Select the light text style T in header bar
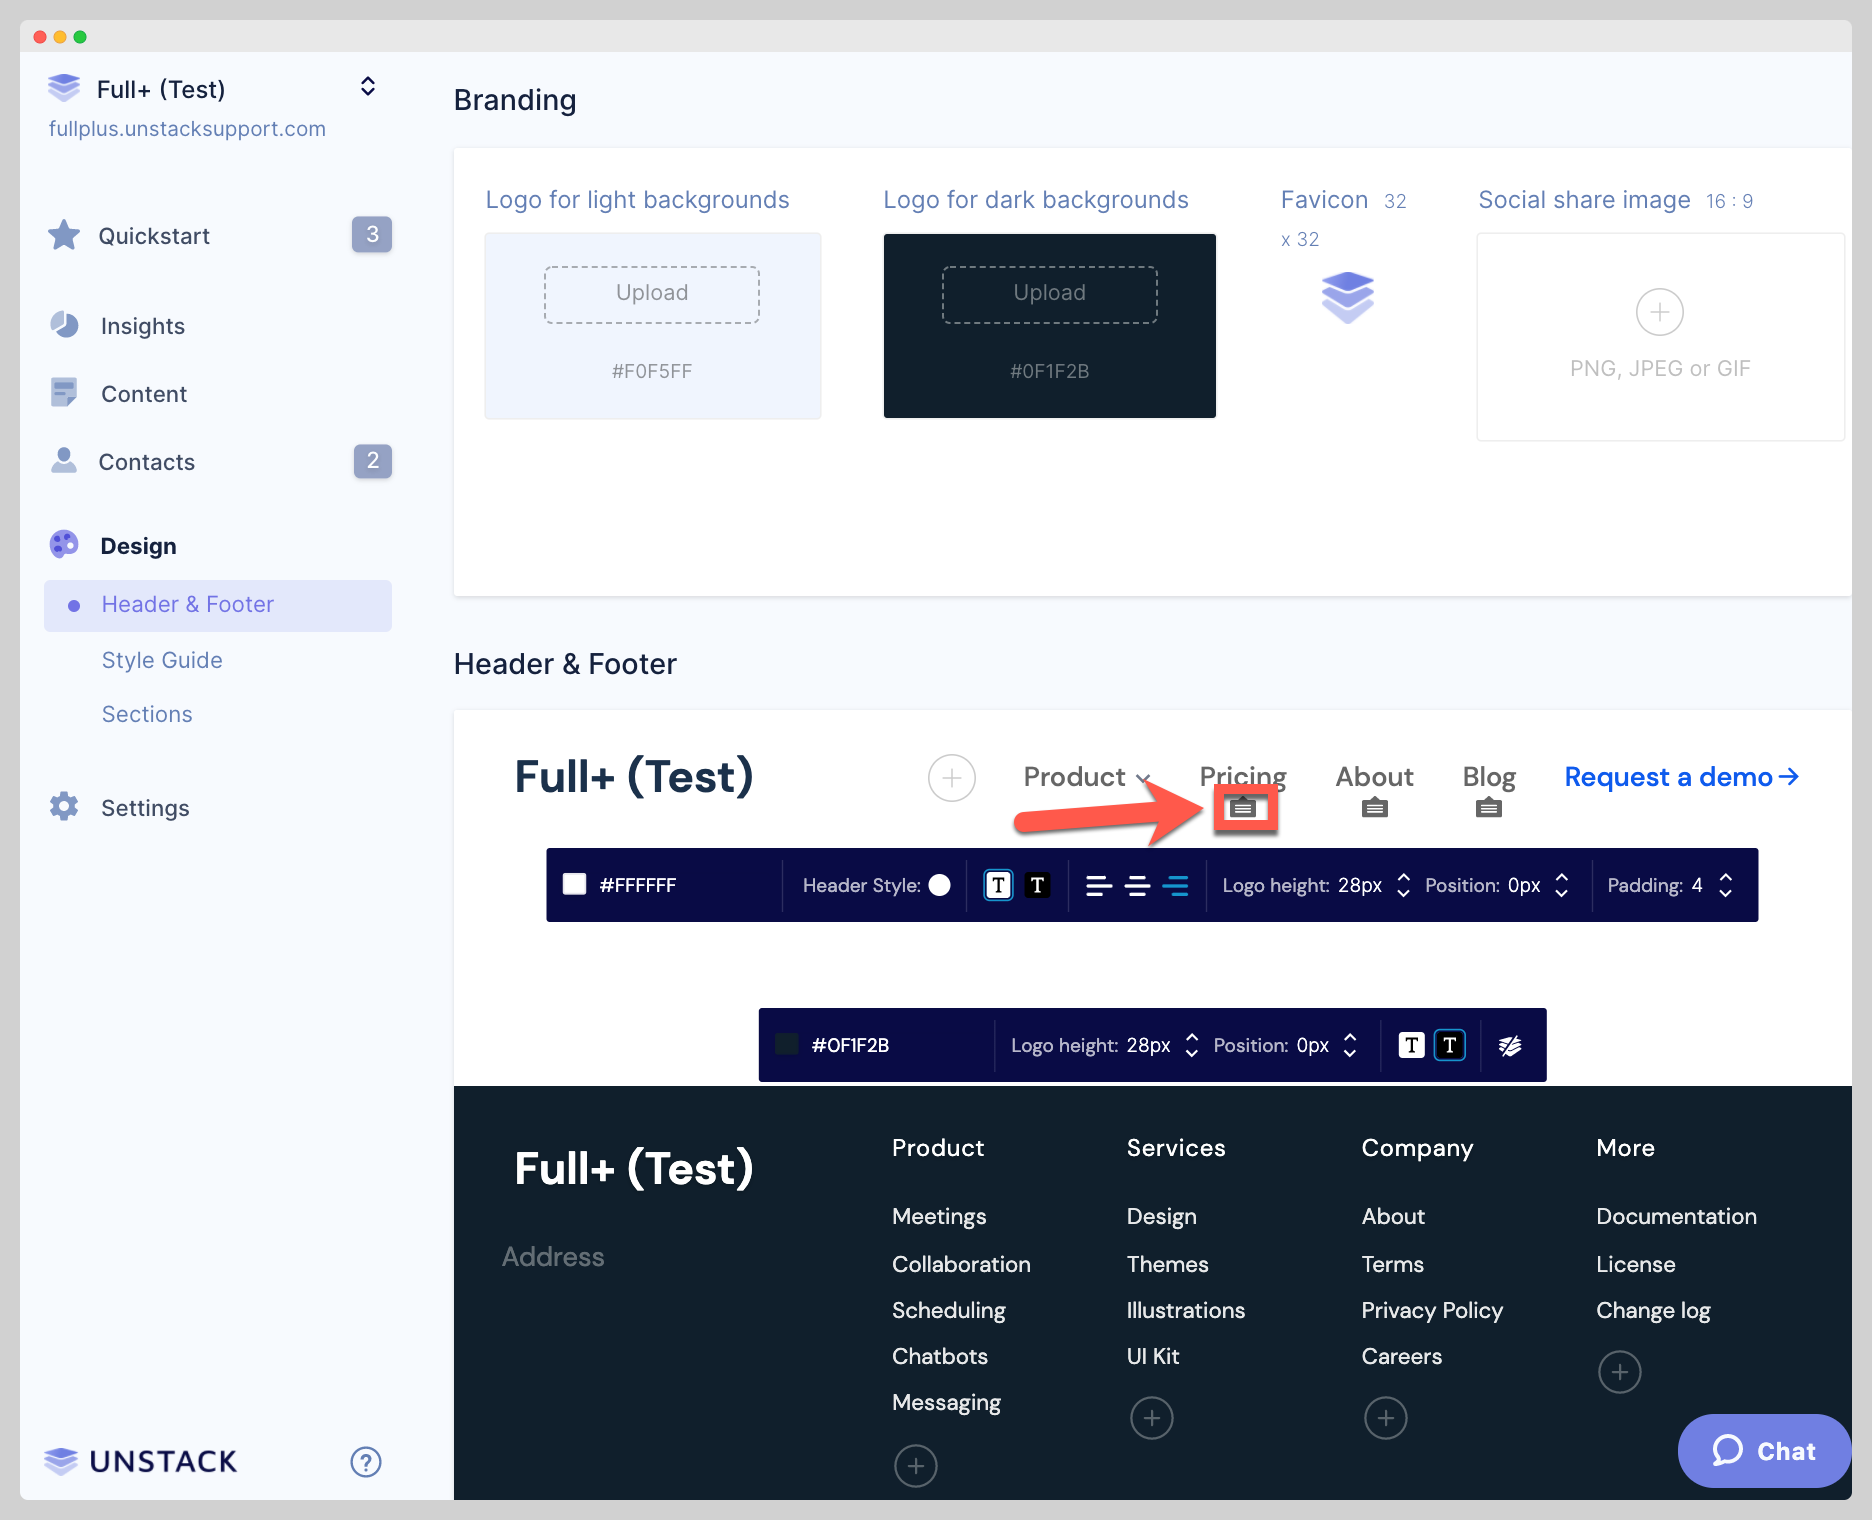The image size is (1872, 1520). coord(997,885)
